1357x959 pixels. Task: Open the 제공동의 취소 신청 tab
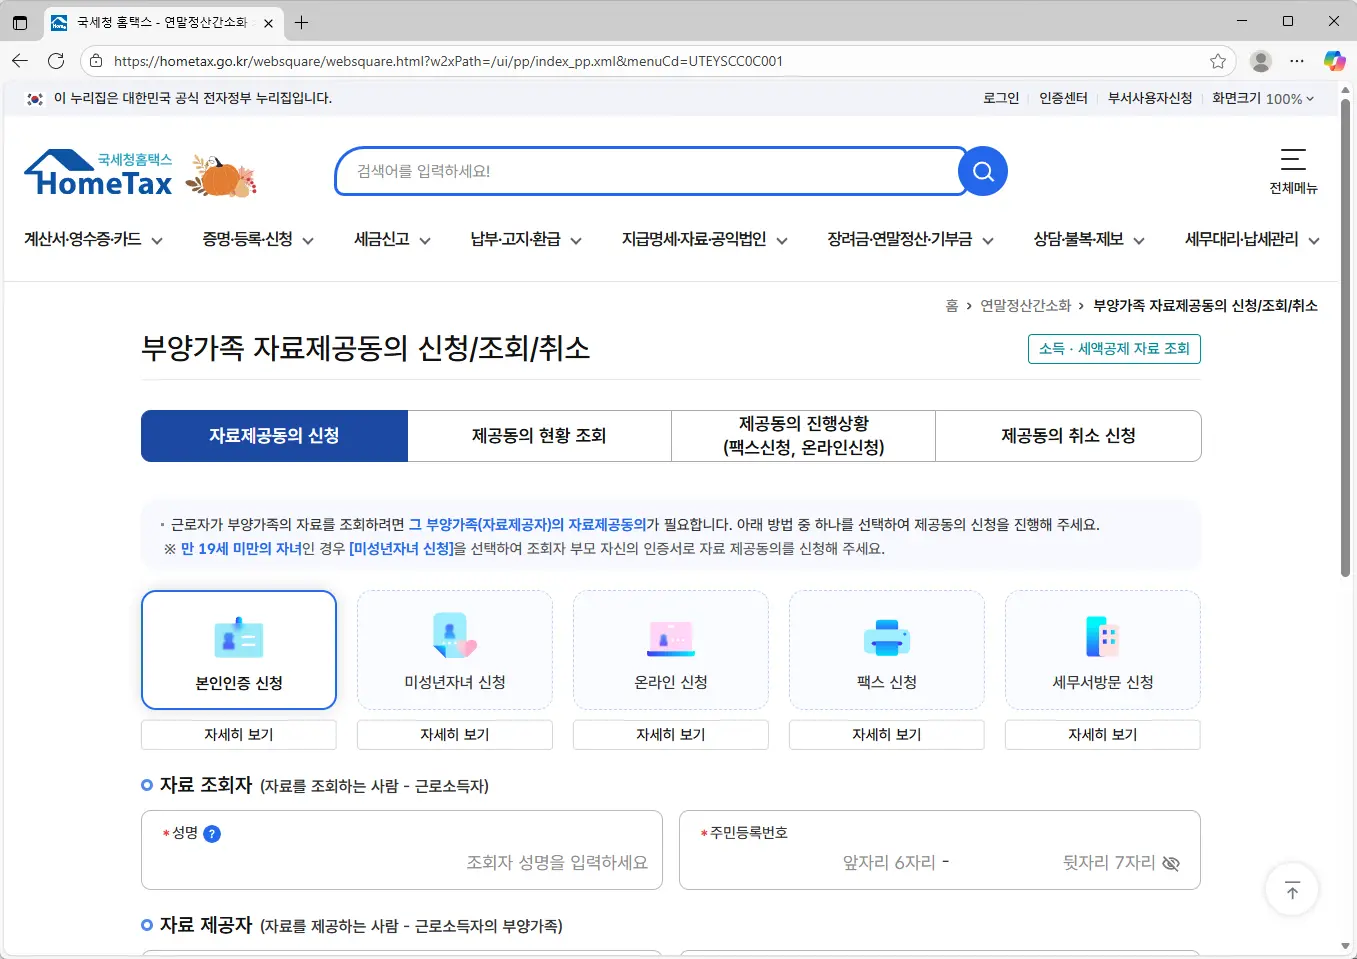(x=1068, y=436)
